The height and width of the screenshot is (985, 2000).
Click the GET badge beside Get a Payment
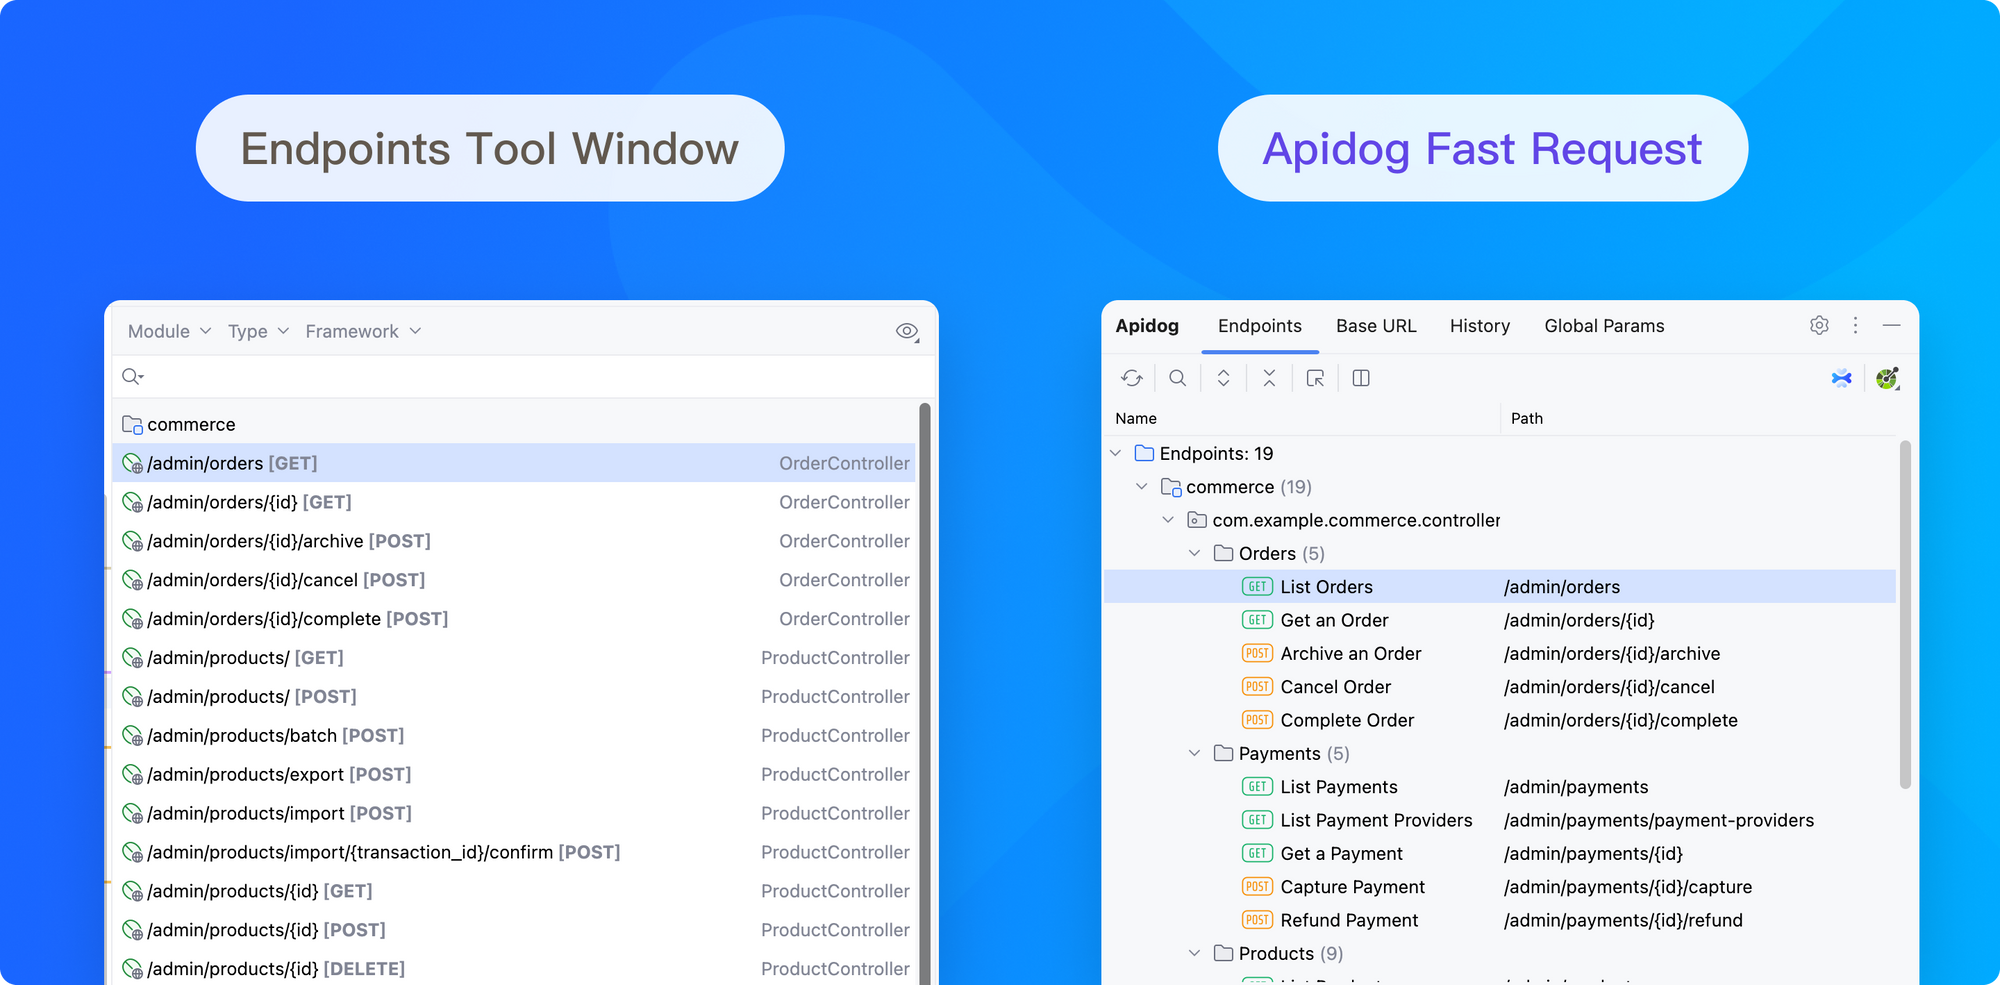tap(1257, 853)
